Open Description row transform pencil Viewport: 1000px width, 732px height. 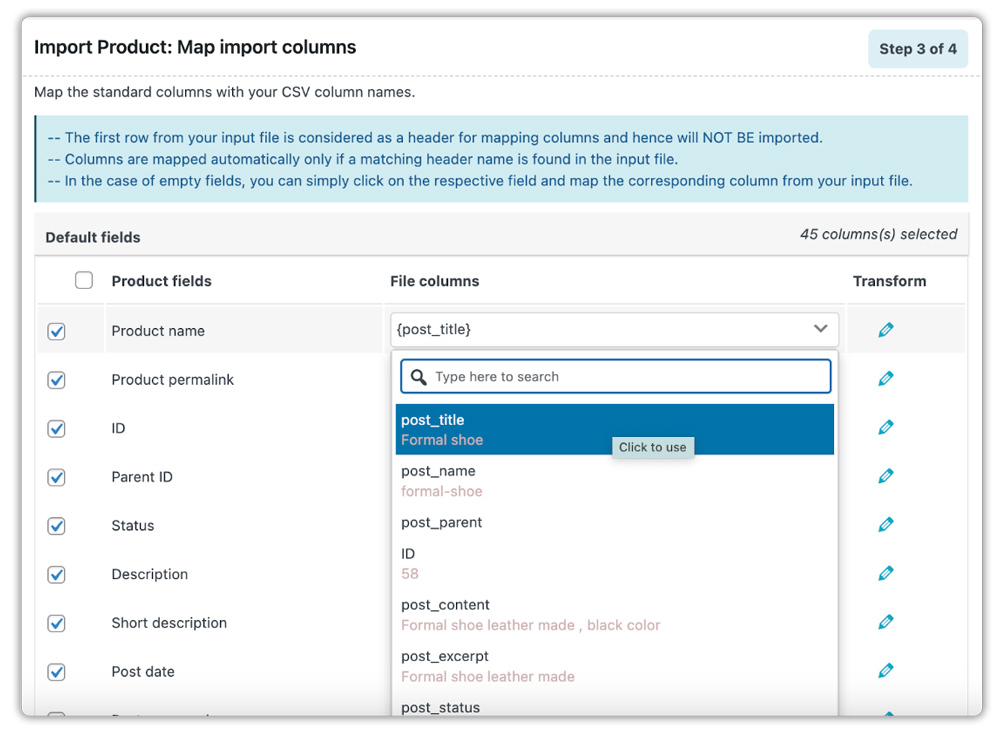[885, 573]
